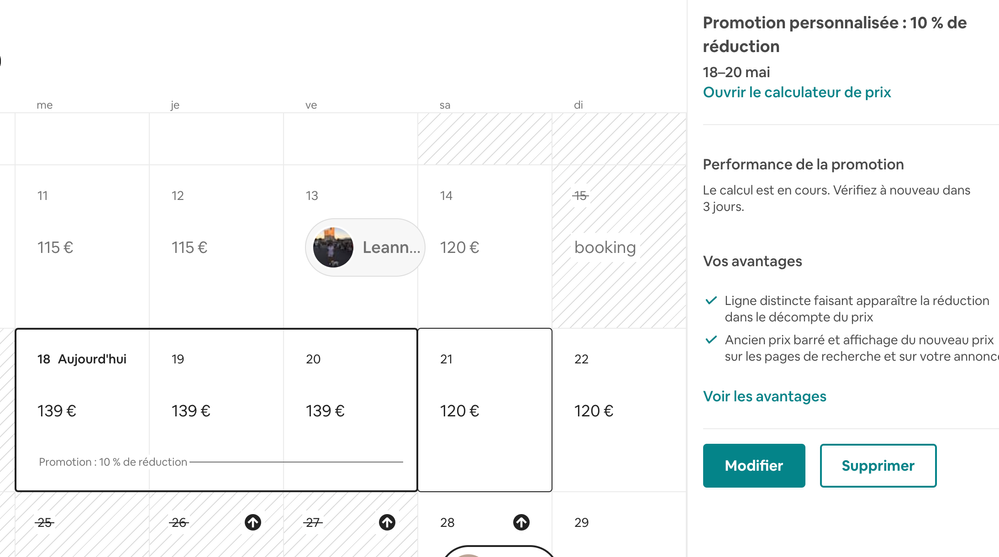Select day 14 priced at 120 €
Viewport: 999px width, 557px height.
(484, 246)
